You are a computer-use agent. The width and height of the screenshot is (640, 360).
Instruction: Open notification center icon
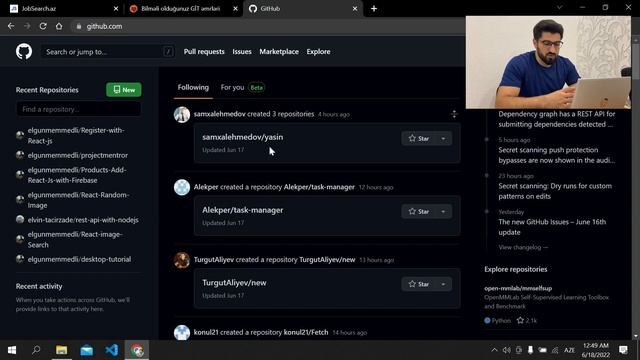point(623,350)
